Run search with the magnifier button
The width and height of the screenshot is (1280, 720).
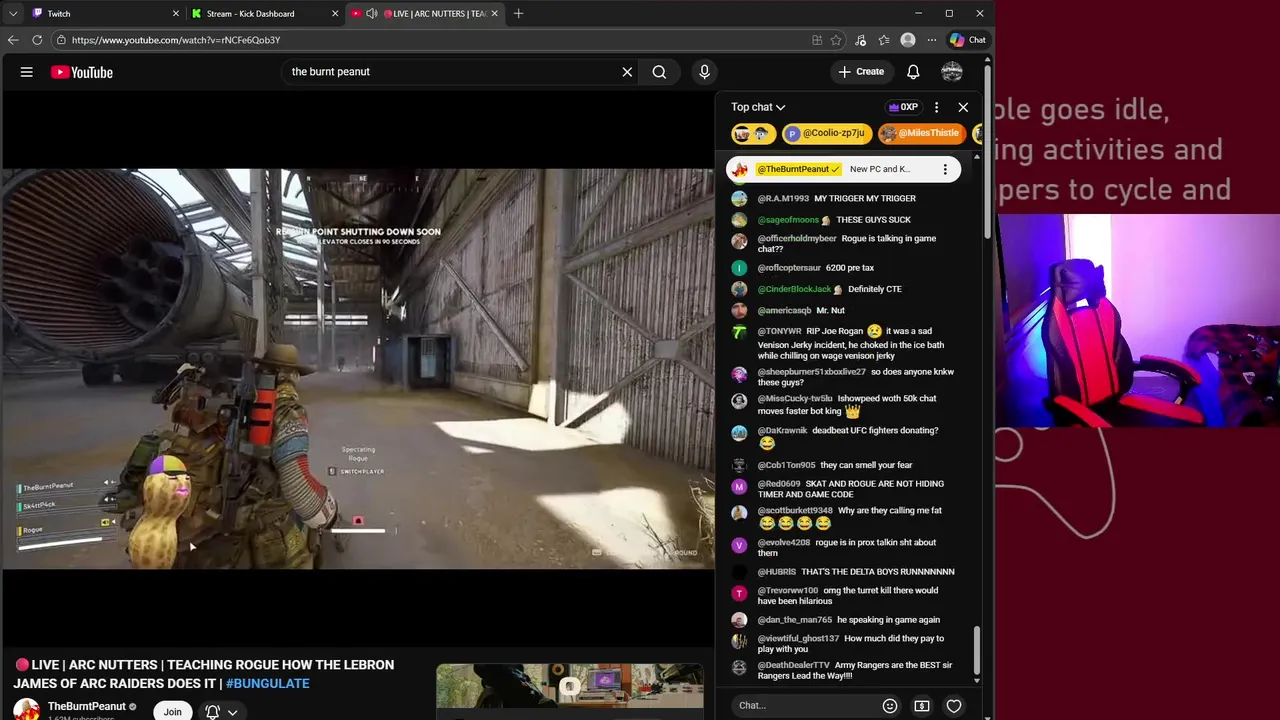(x=659, y=72)
